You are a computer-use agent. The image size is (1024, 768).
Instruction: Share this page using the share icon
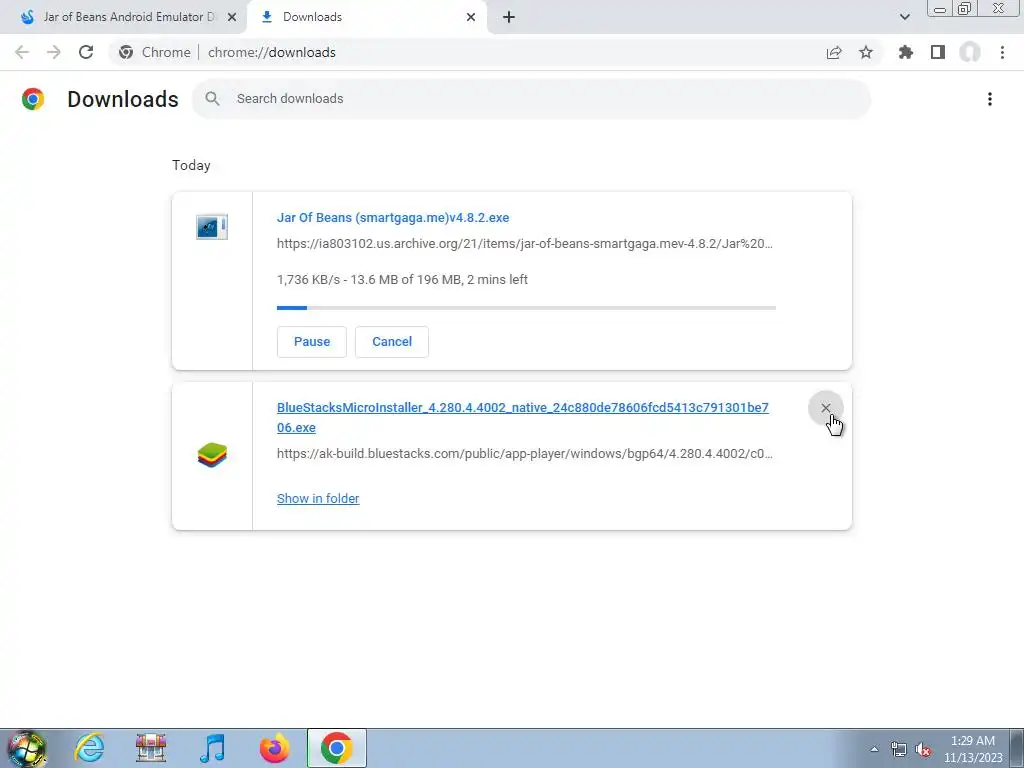834,52
